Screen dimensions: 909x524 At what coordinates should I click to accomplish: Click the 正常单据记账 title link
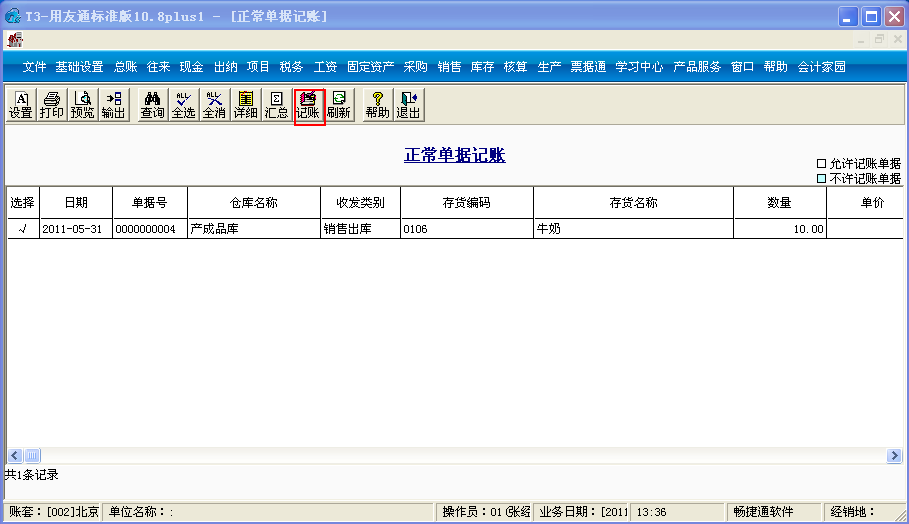454,155
